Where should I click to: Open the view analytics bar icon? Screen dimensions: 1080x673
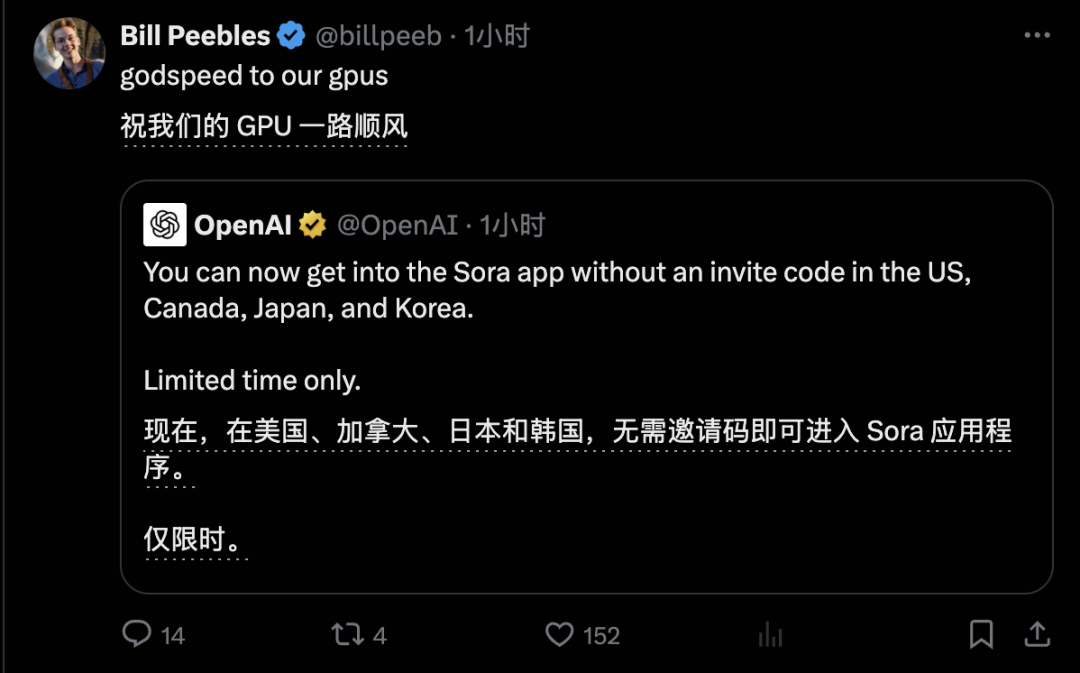pos(768,634)
